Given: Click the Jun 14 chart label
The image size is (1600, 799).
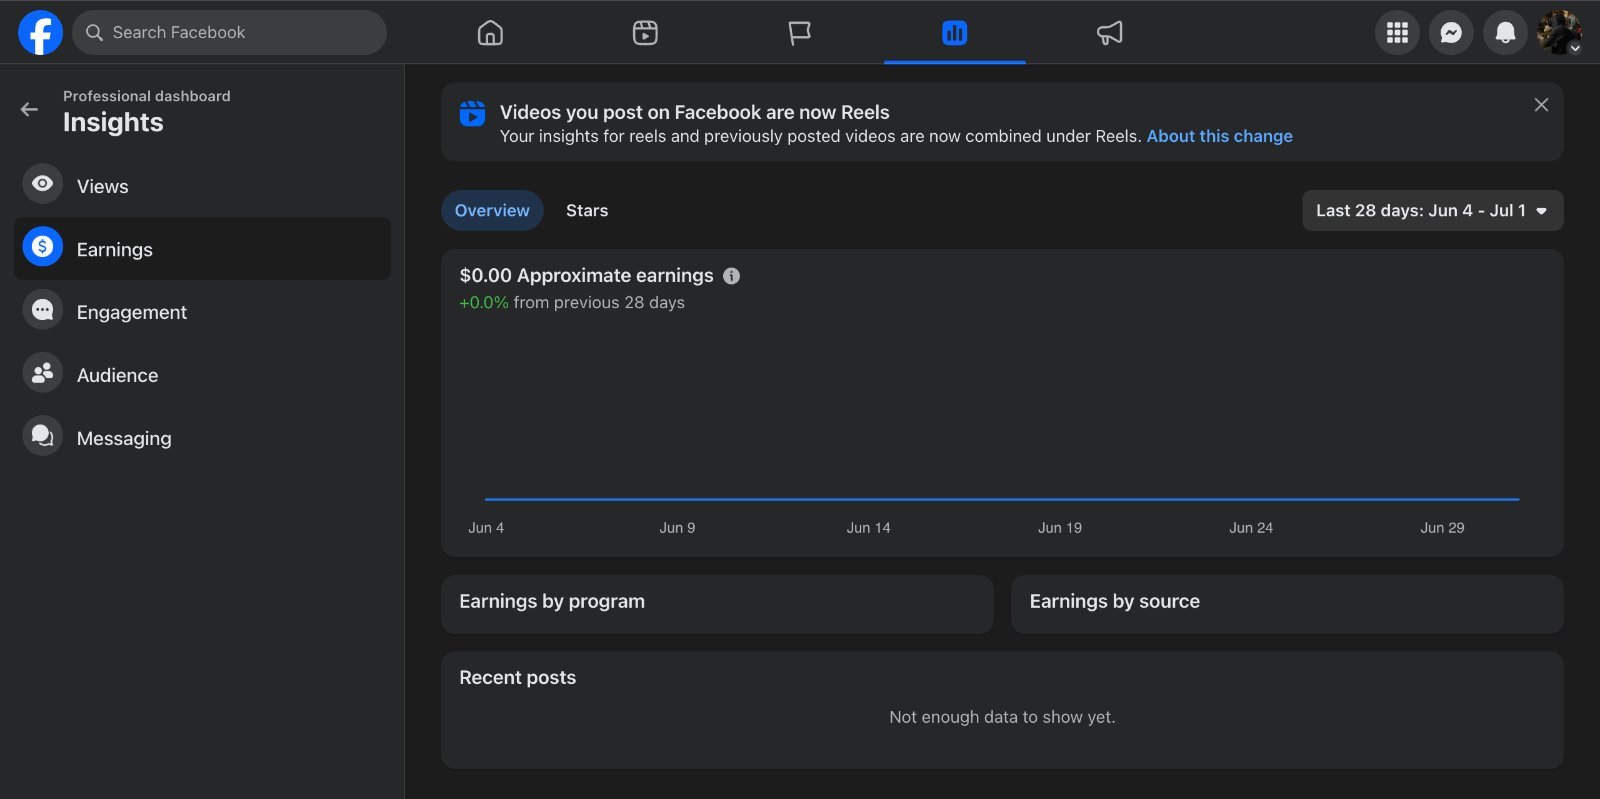Looking at the screenshot, I should (868, 528).
